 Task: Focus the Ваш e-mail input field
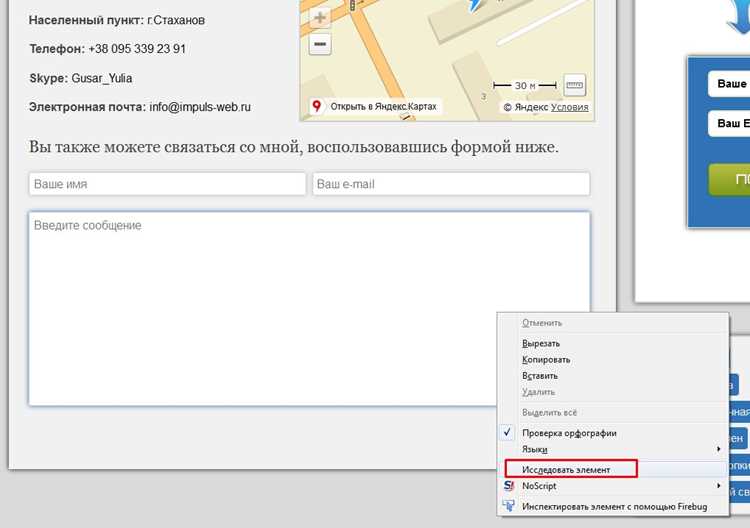point(451,184)
